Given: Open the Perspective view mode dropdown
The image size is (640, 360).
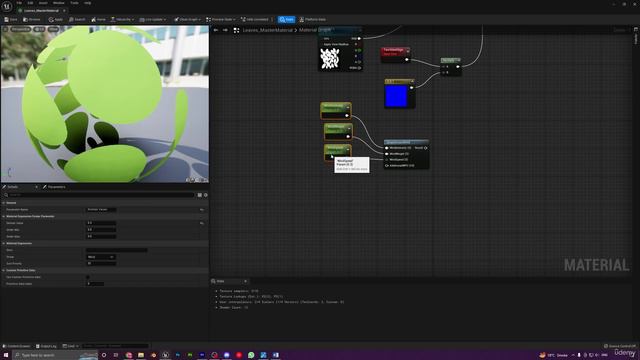Looking at the screenshot, I should tap(21, 29).
